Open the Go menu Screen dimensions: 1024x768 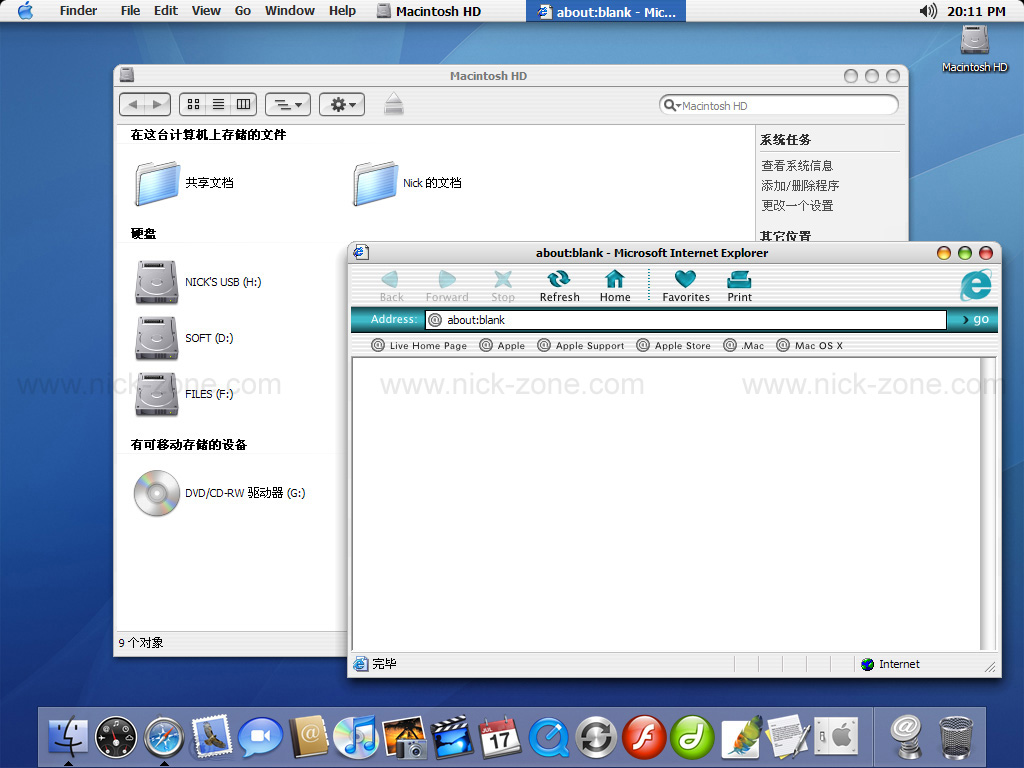(243, 10)
